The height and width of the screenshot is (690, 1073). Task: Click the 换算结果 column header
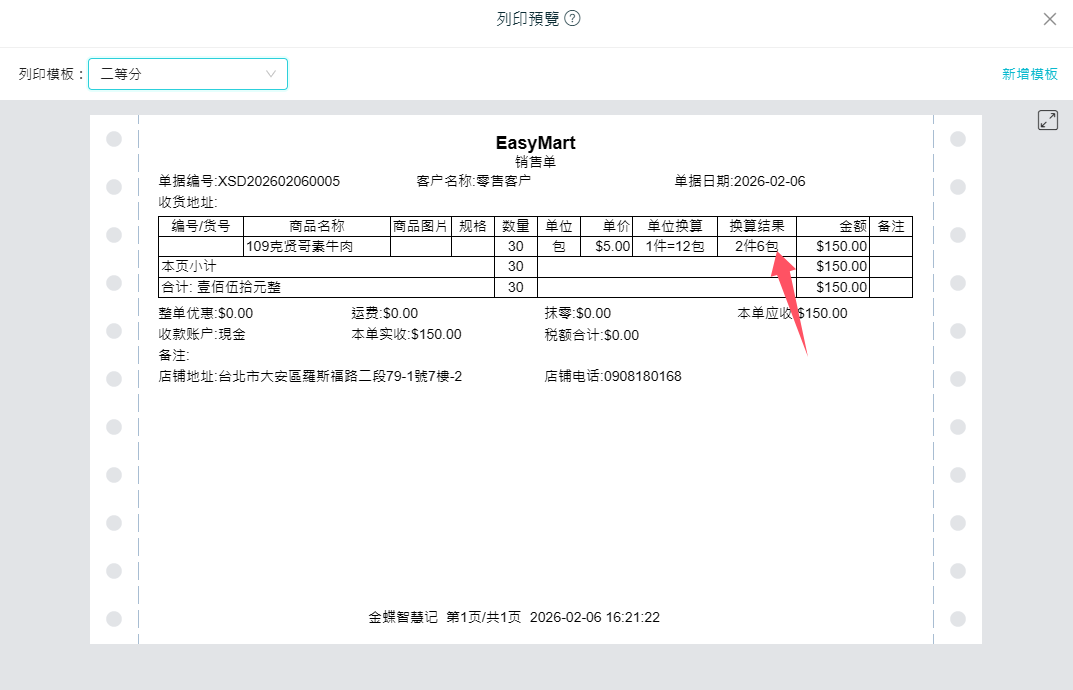point(756,226)
